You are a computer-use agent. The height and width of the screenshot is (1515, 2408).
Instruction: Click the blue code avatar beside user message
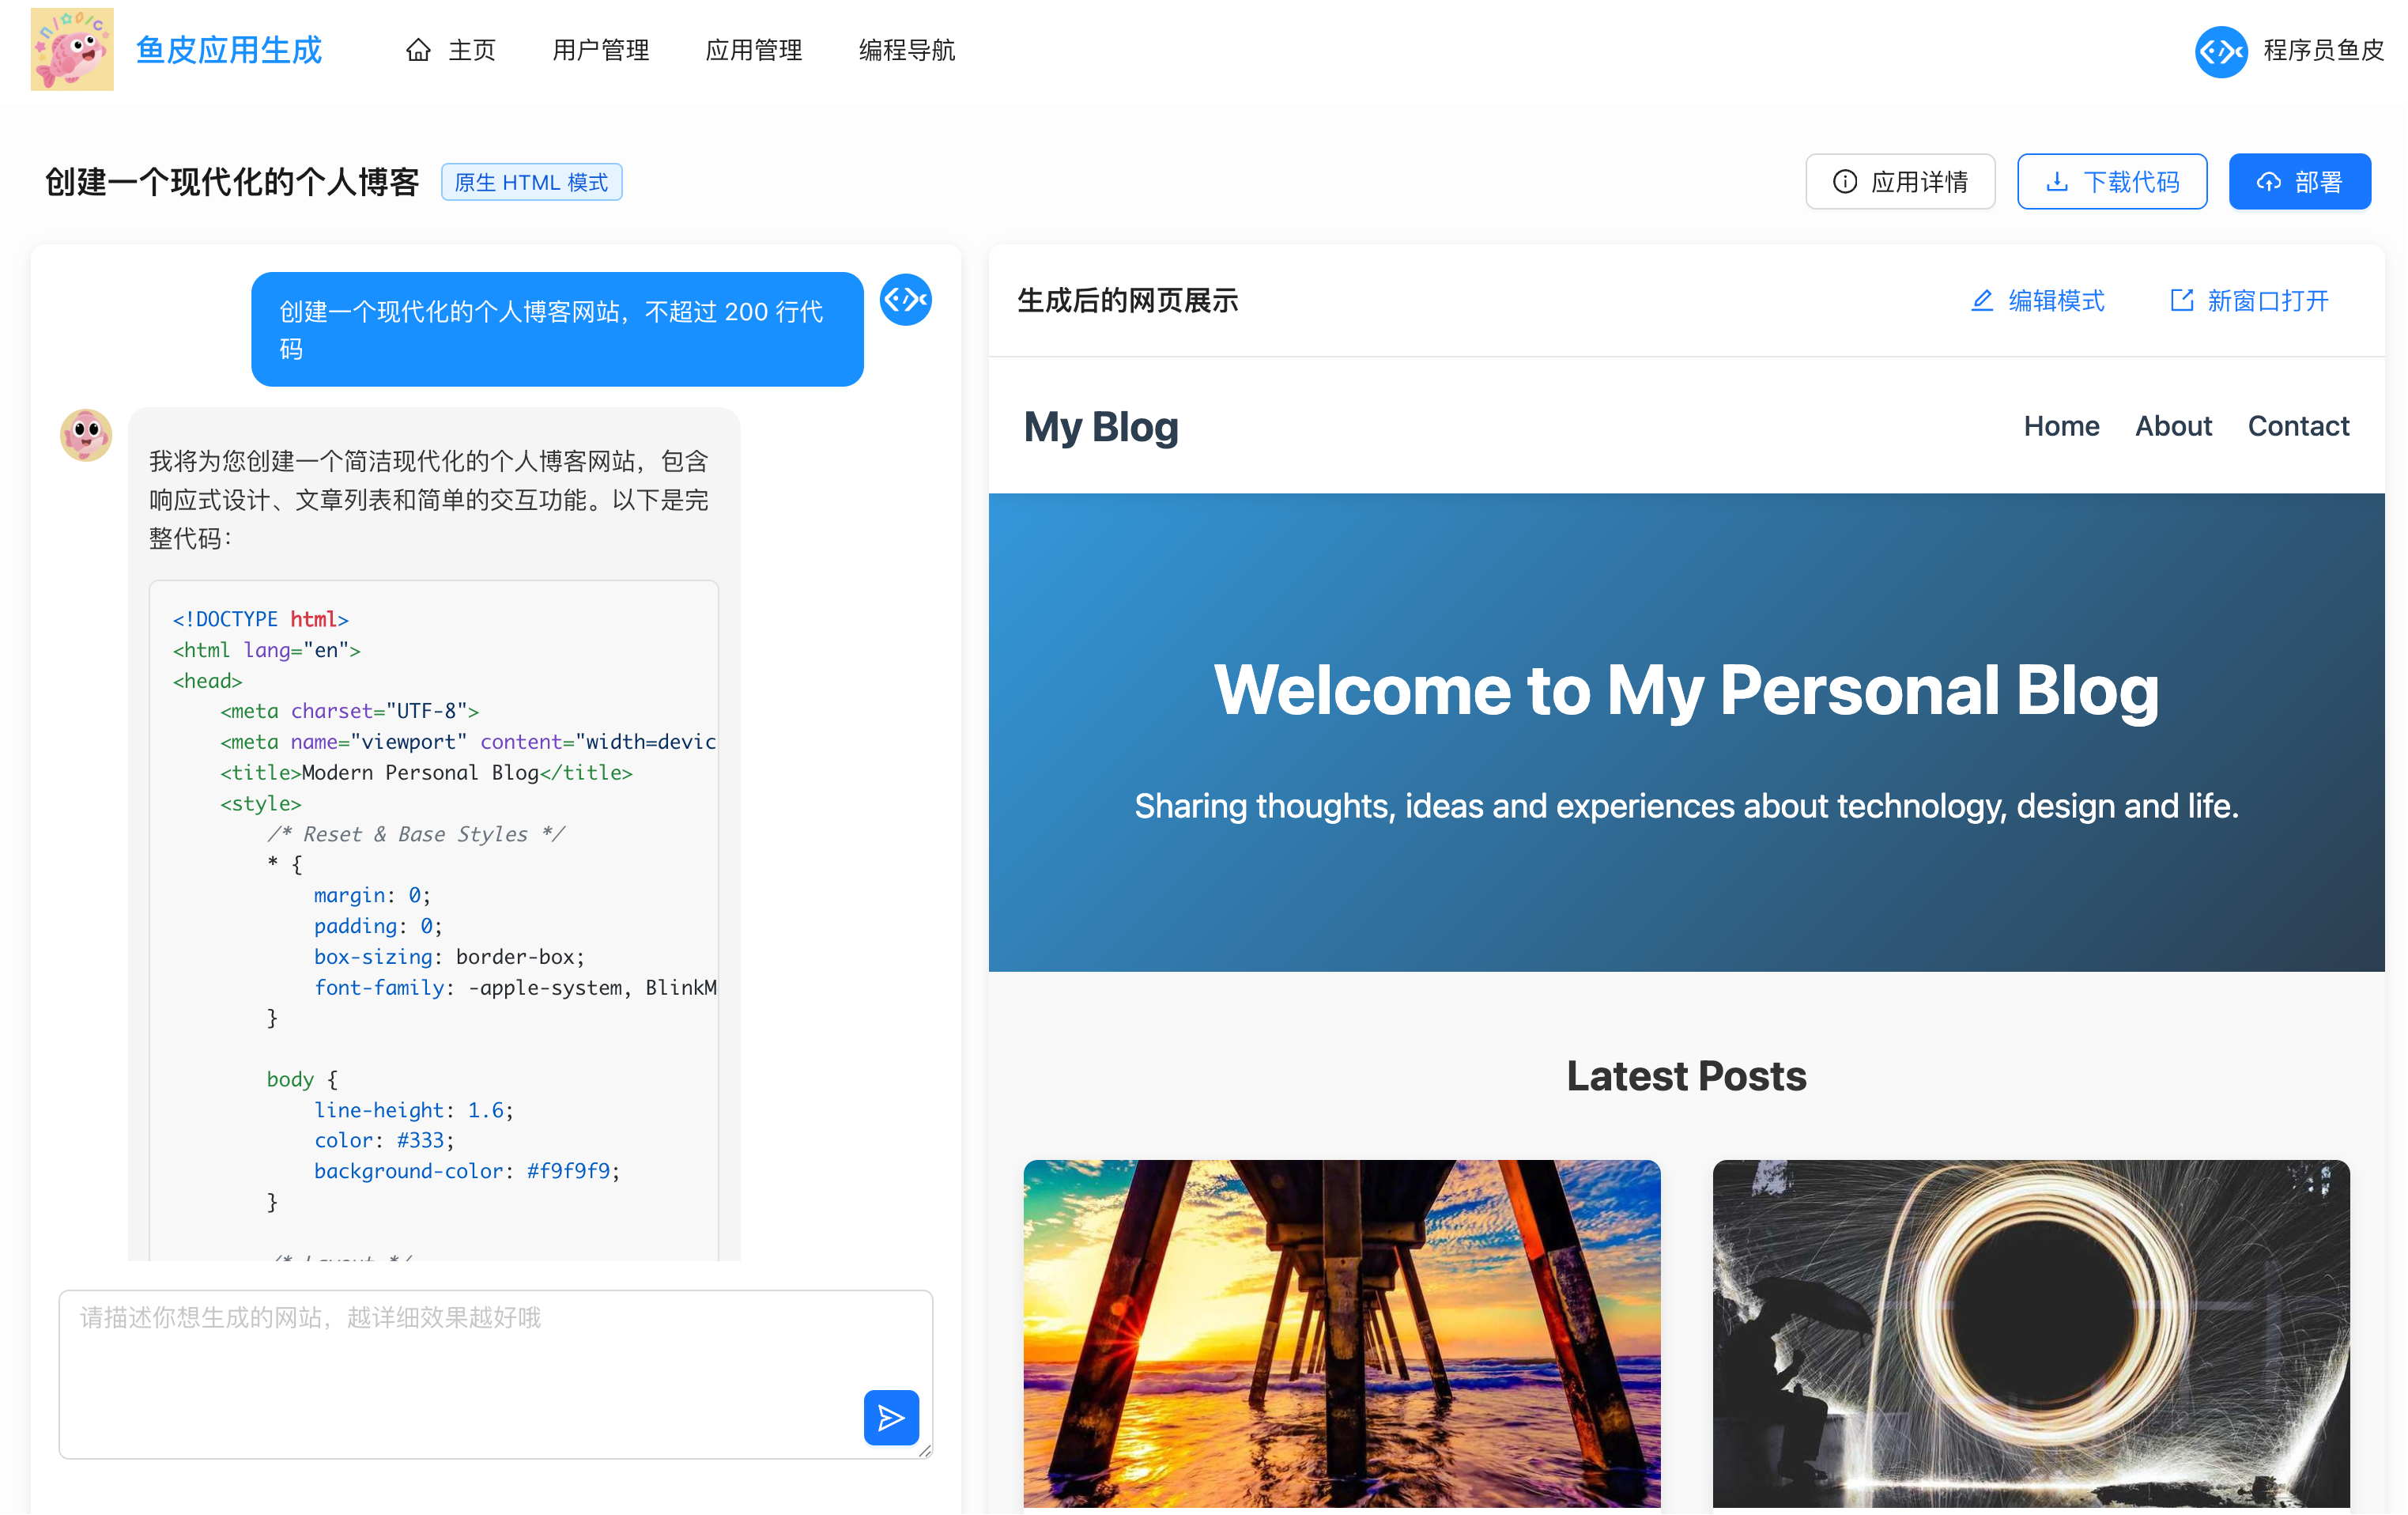coord(905,299)
